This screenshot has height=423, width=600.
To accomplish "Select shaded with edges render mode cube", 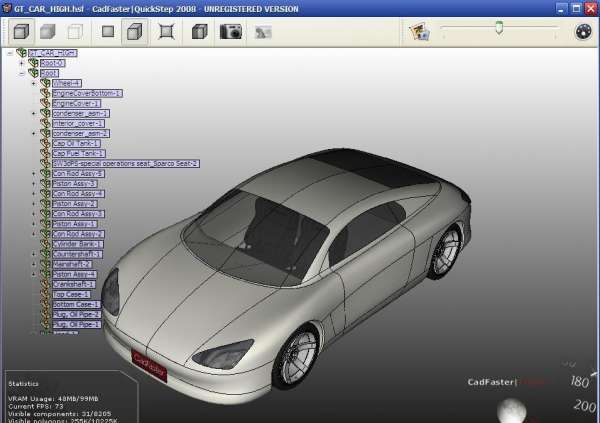I will click(x=21, y=31).
